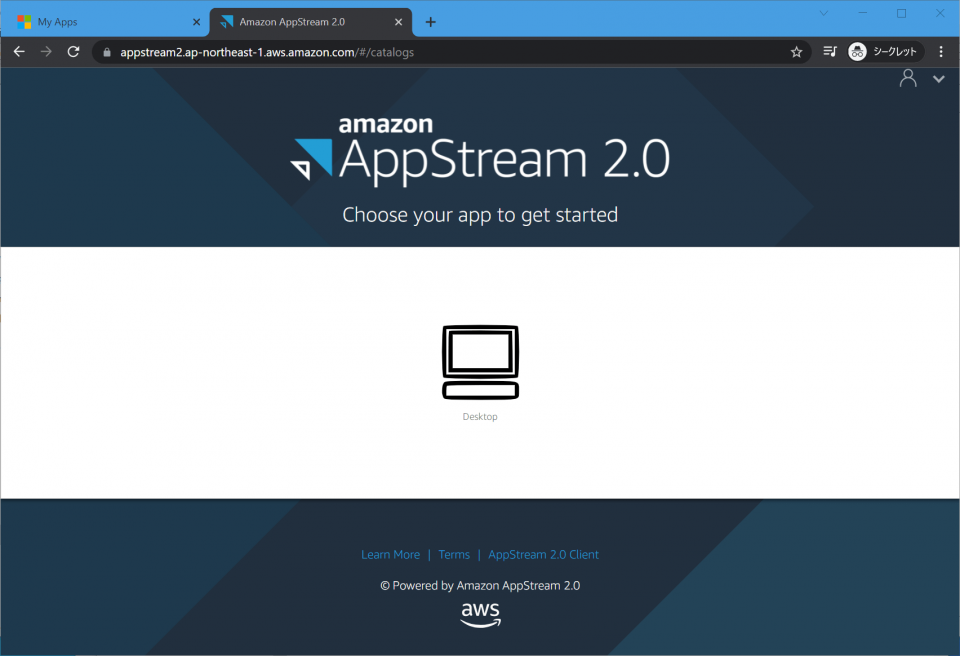Launch the Desktop app icon

[x=480, y=362]
